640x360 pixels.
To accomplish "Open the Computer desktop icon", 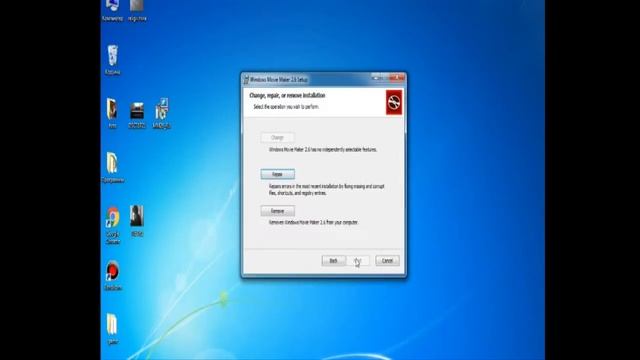I will [112, 10].
